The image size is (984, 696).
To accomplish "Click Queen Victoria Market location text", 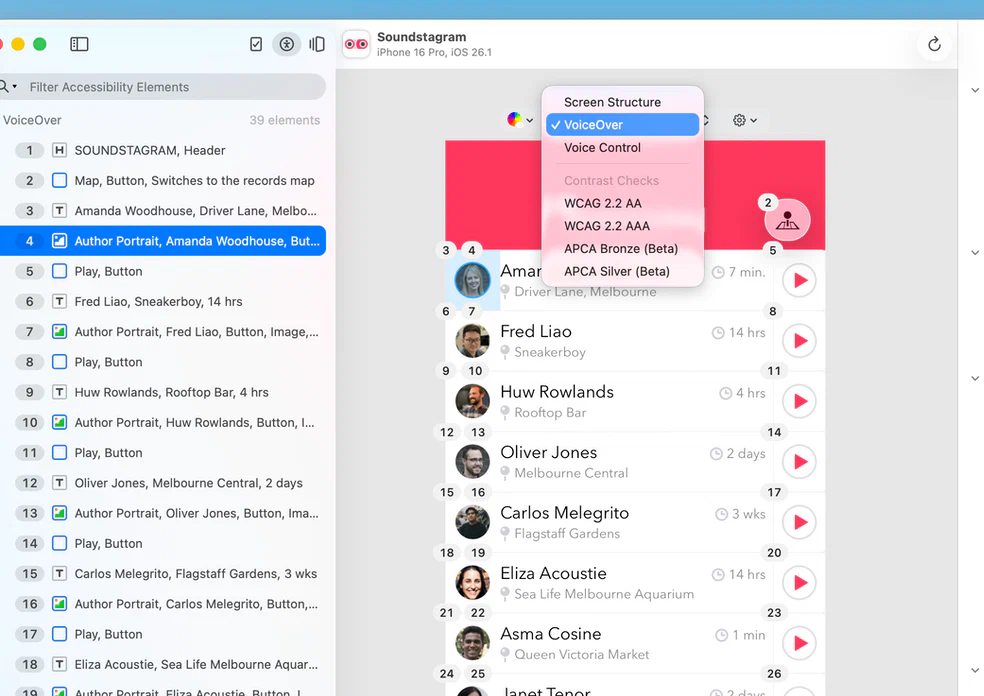I will click(x=582, y=655).
